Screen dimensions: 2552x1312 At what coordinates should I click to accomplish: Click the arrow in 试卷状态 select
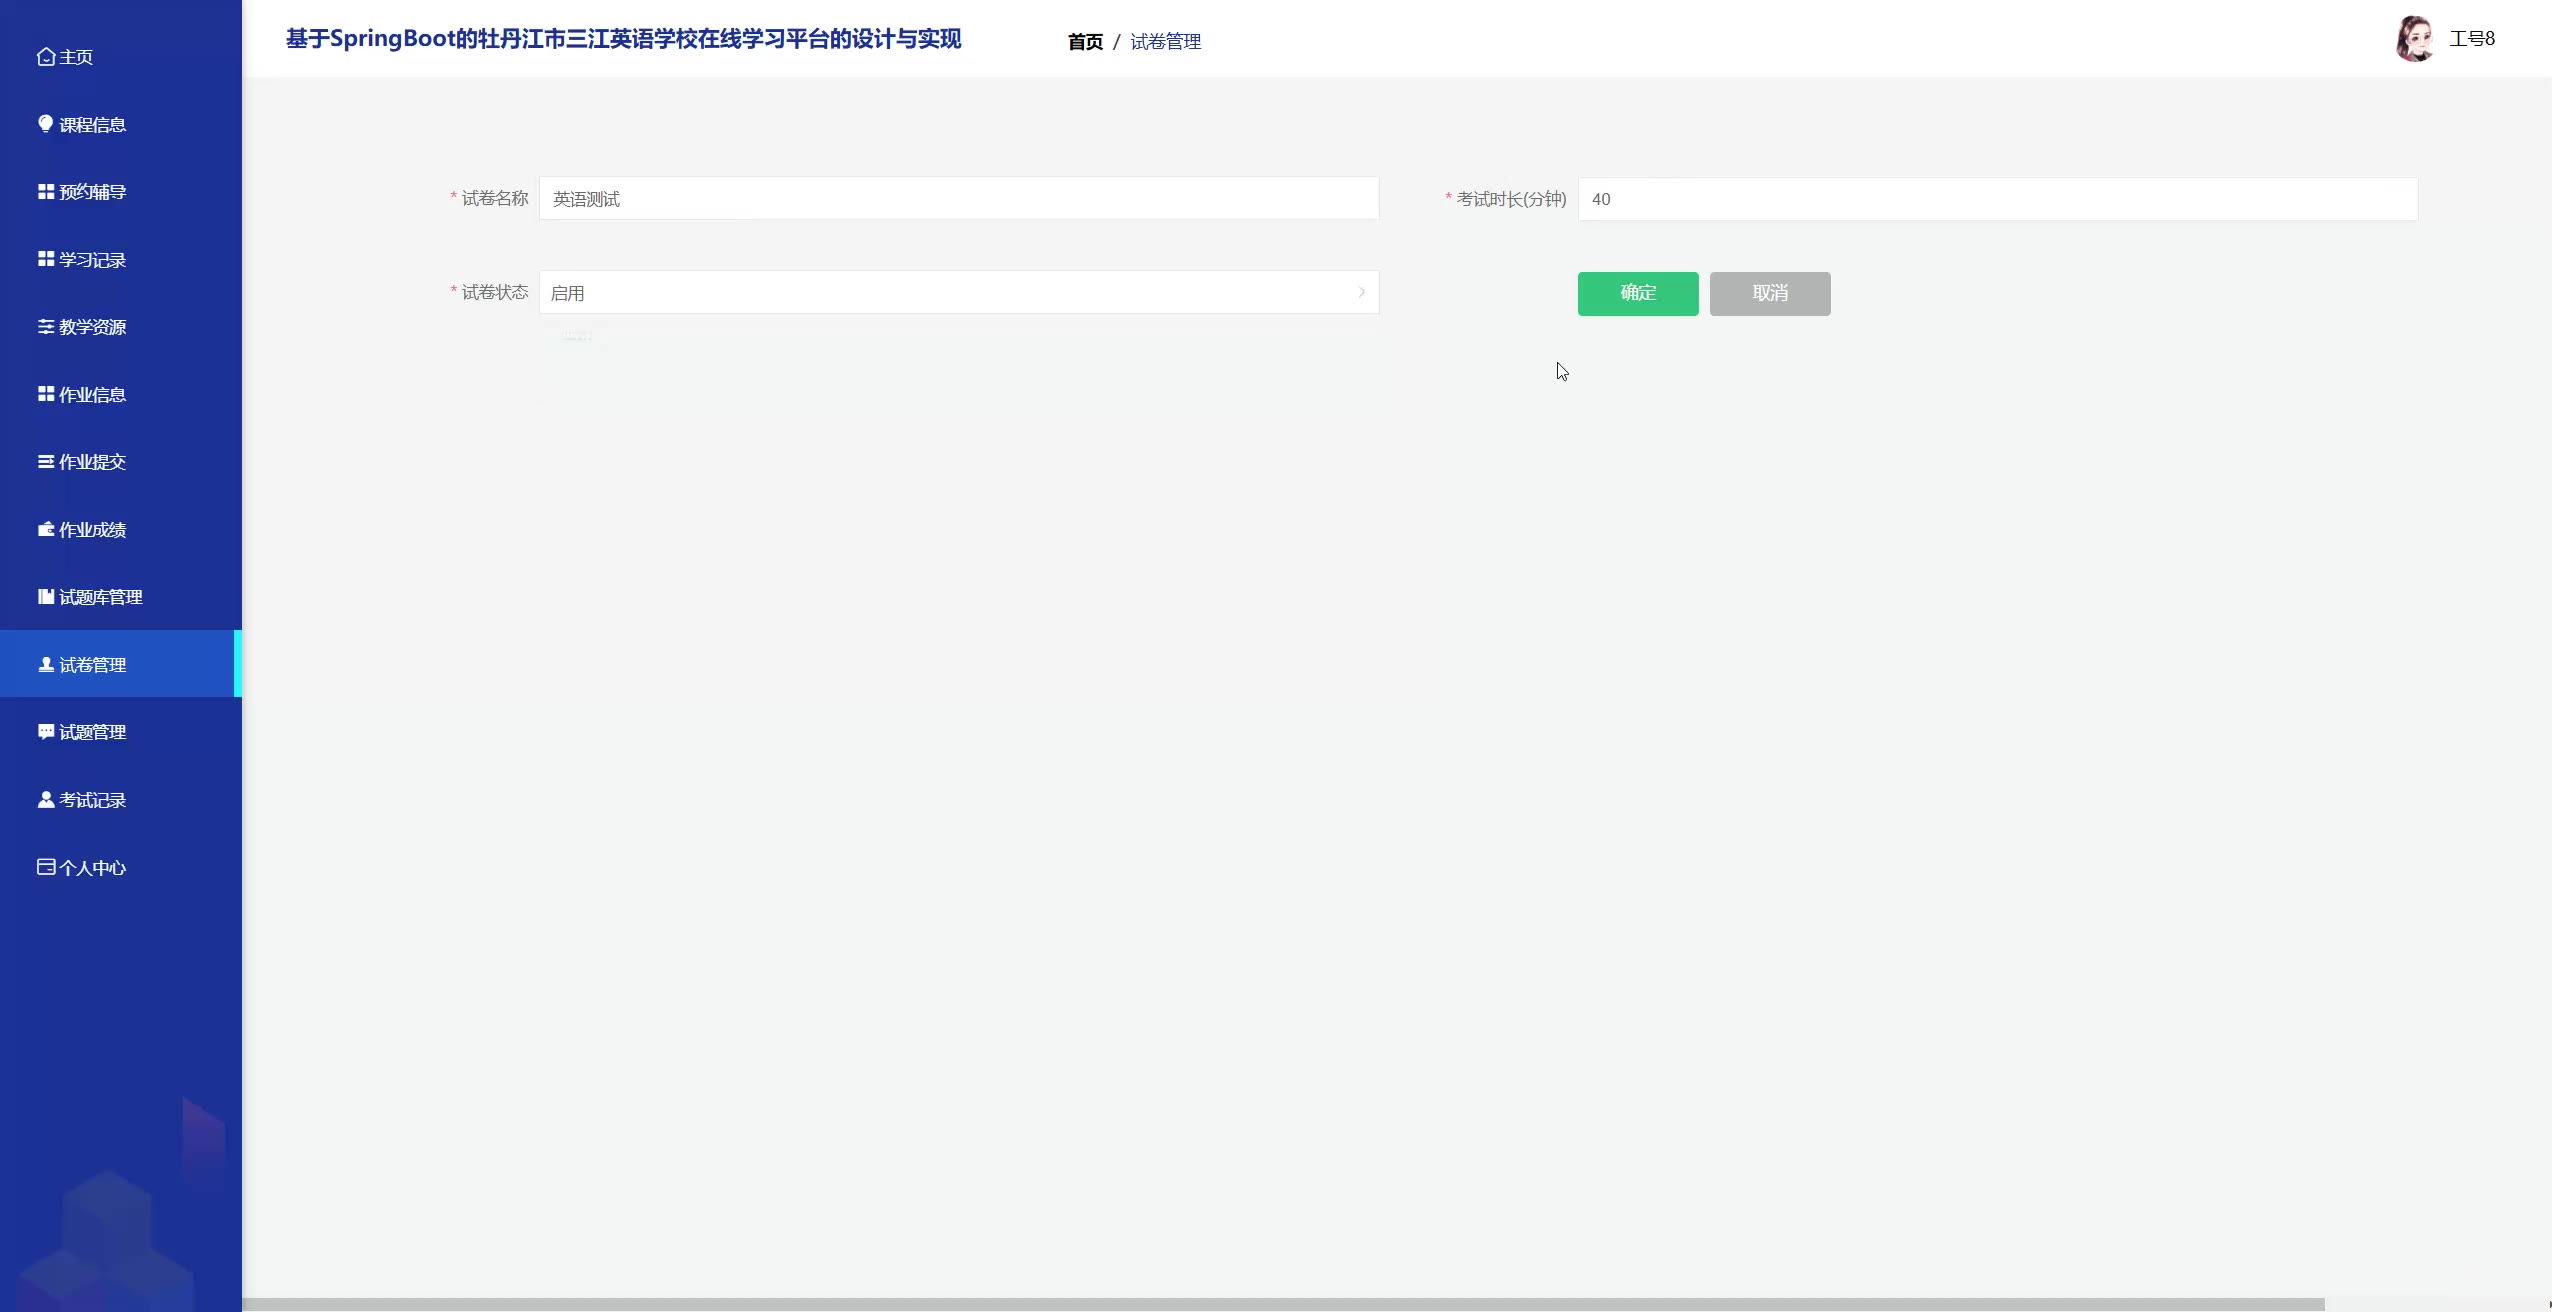1361,293
